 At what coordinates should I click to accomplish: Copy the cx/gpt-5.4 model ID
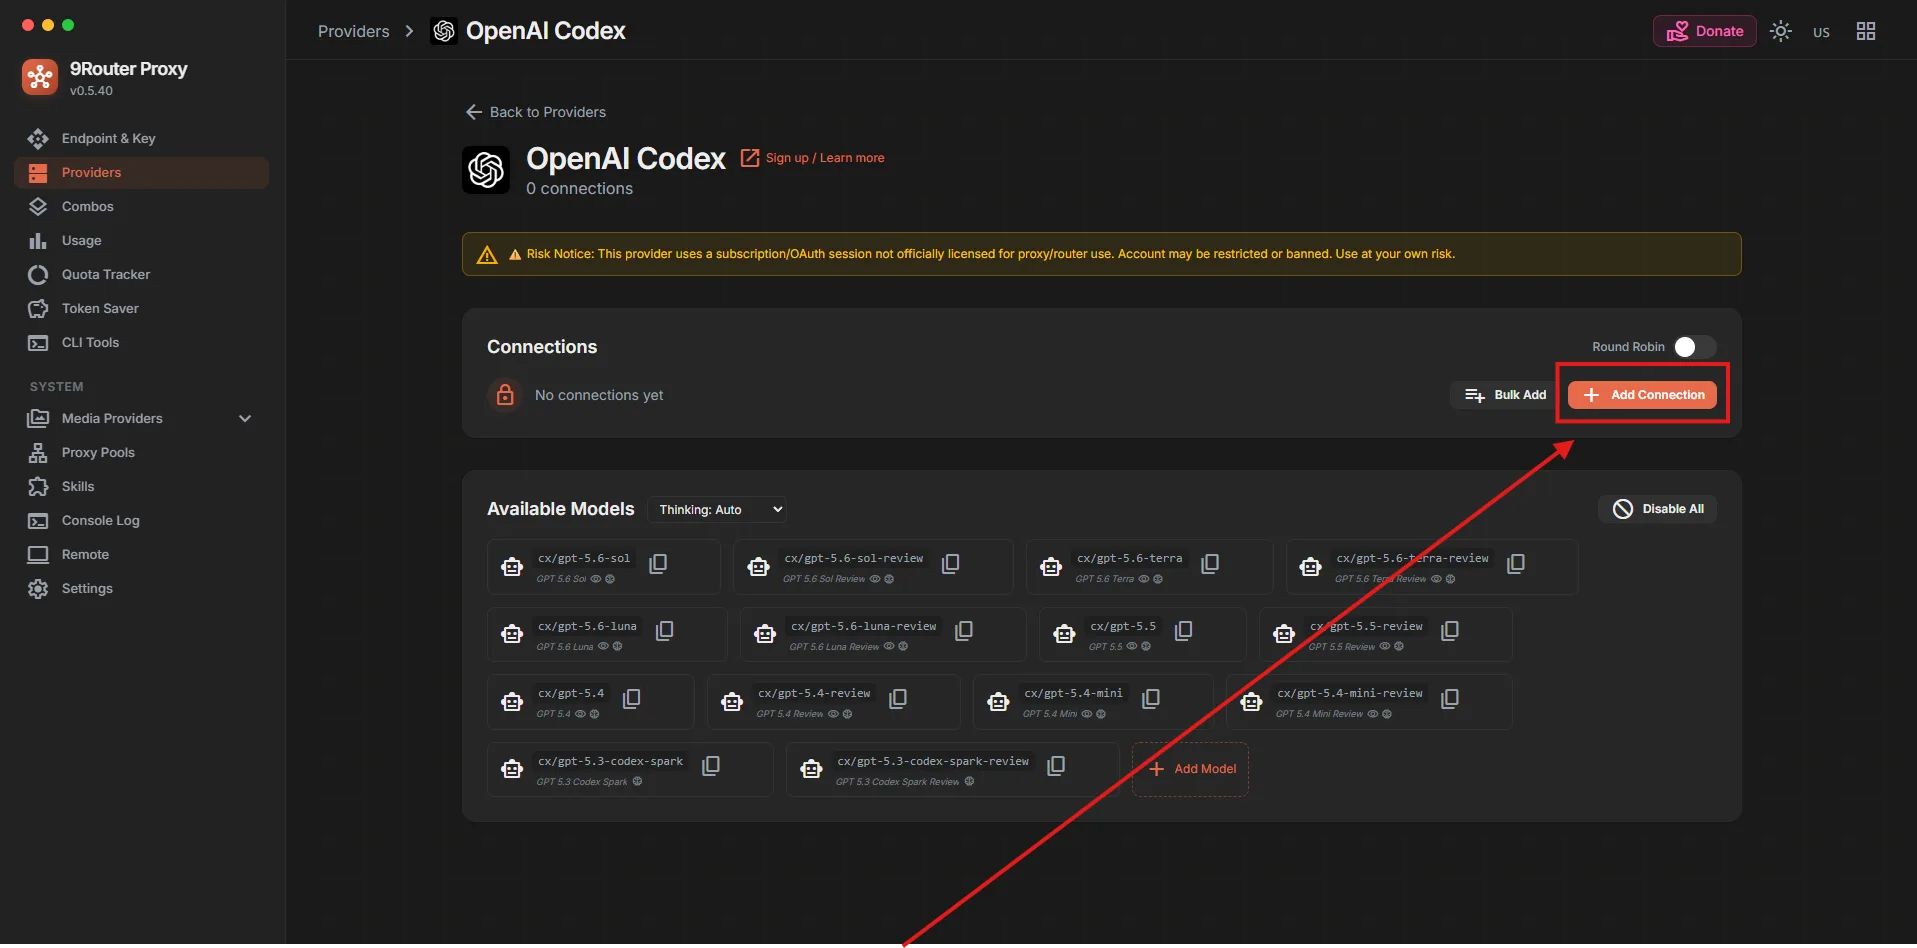(x=632, y=699)
